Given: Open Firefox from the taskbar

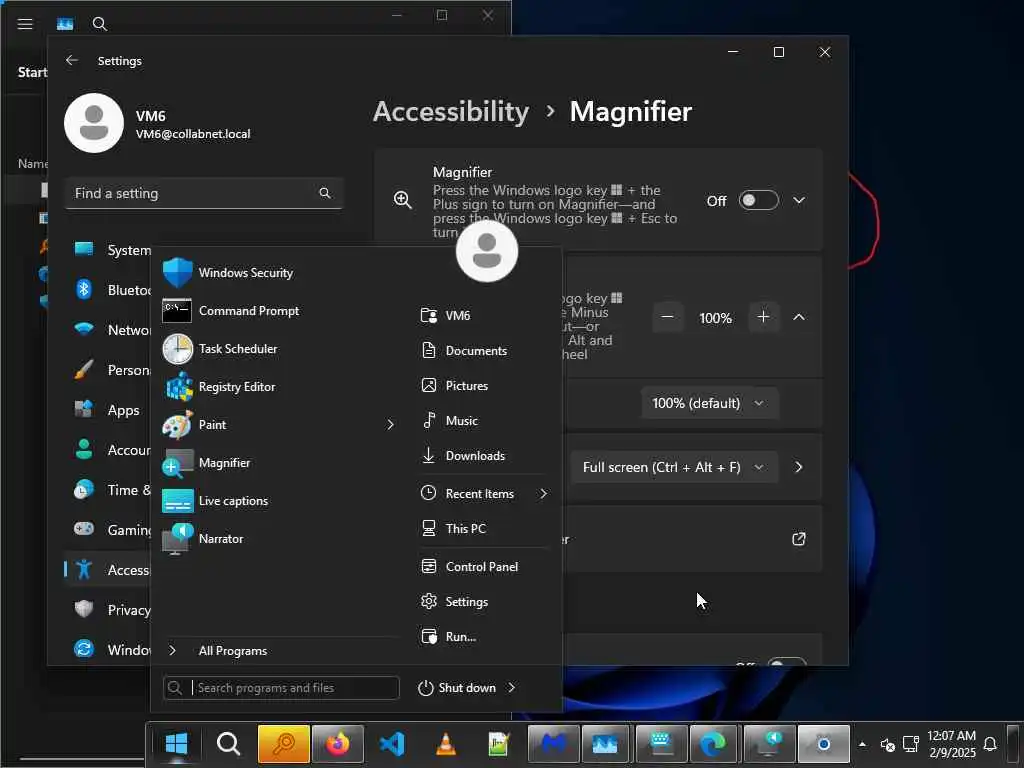Looking at the screenshot, I should click(x=338, y=743).
